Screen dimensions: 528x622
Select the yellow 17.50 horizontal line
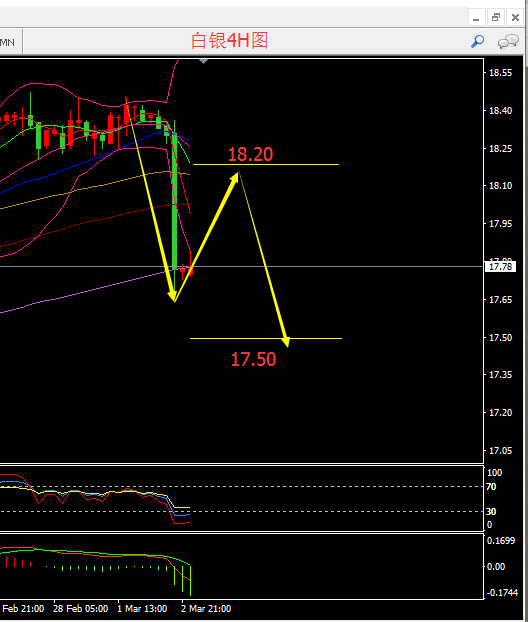click(266, 338)
